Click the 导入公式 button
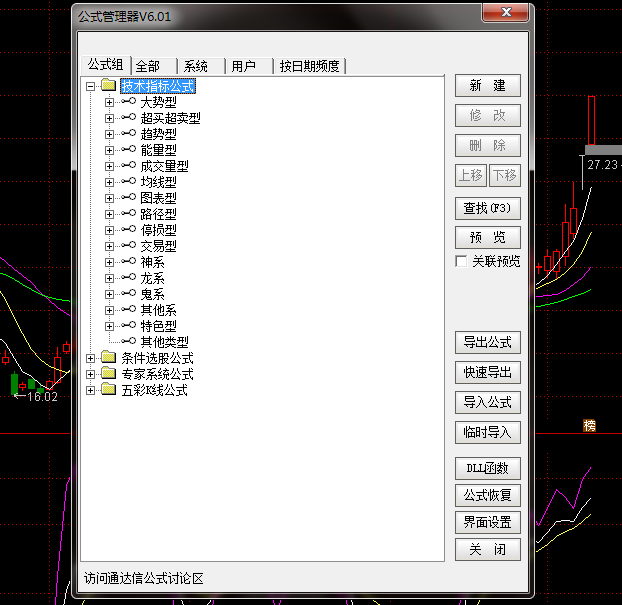622x605 pixels. pos(487,402)
